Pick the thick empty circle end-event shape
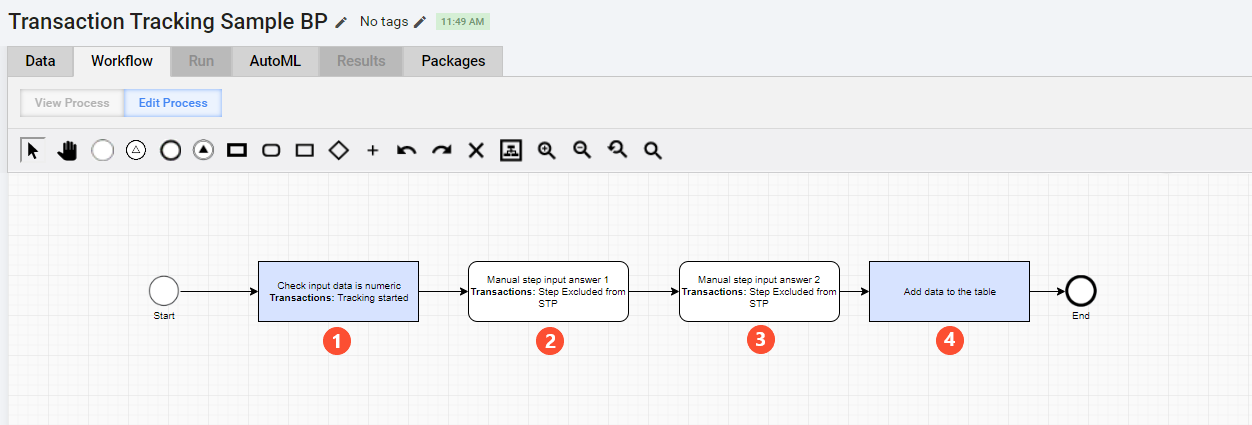Screen dimensions: 1252x425 click(170, 150)
